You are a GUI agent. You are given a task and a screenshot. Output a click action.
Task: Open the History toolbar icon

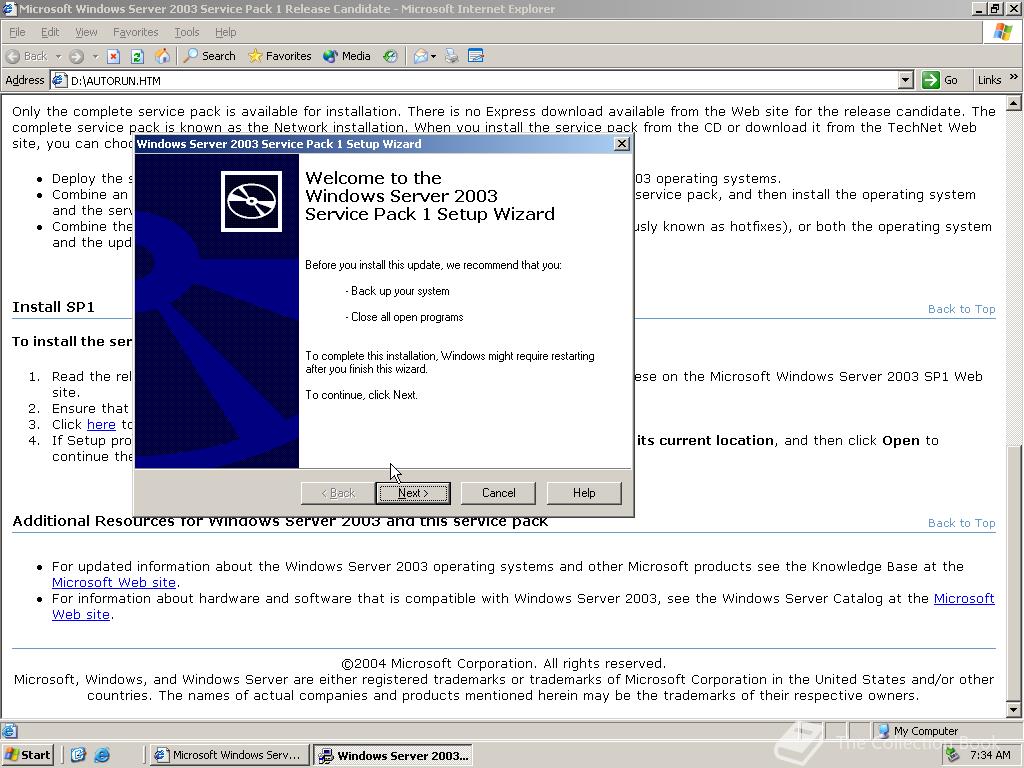[x=390, y=56]
